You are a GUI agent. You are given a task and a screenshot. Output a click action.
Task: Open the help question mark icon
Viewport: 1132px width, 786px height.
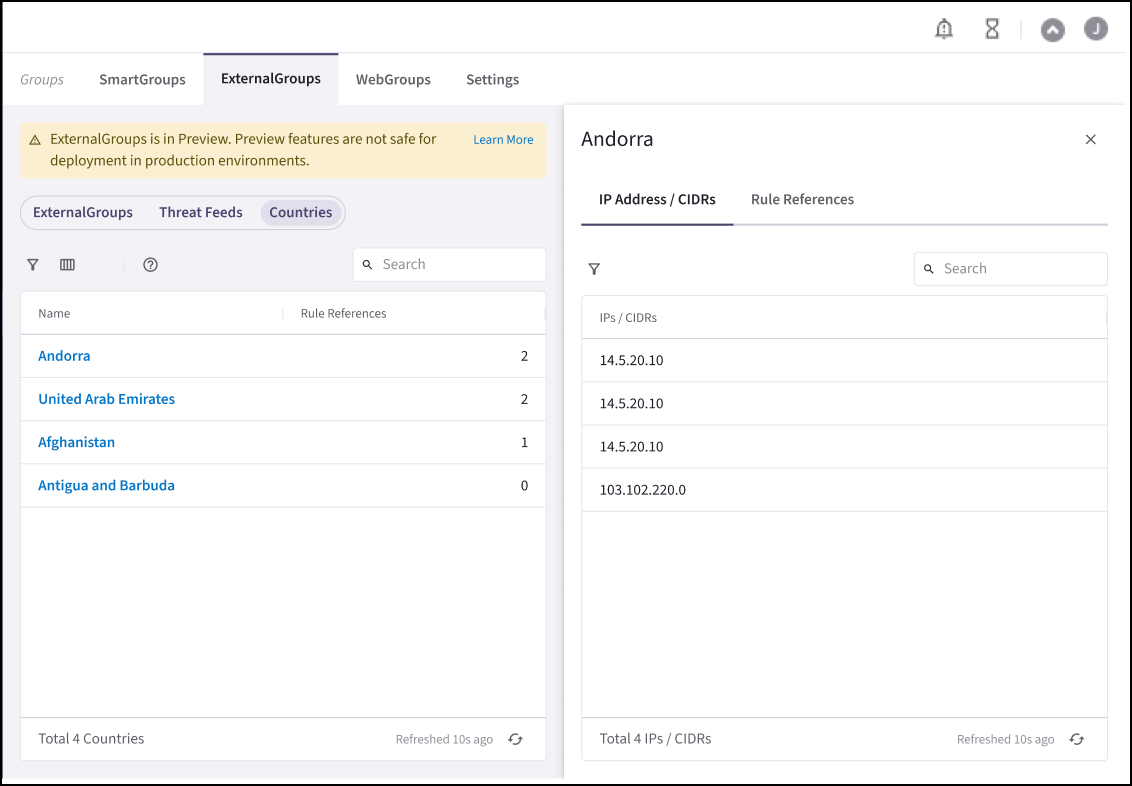click(x=150, y=265)
